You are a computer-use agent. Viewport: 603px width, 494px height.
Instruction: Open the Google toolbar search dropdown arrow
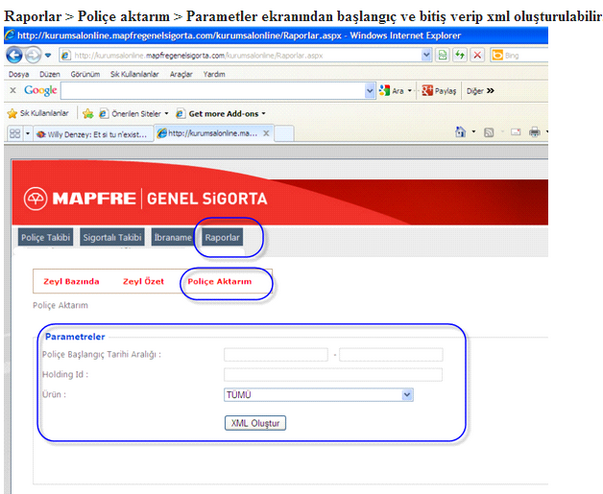370,91
